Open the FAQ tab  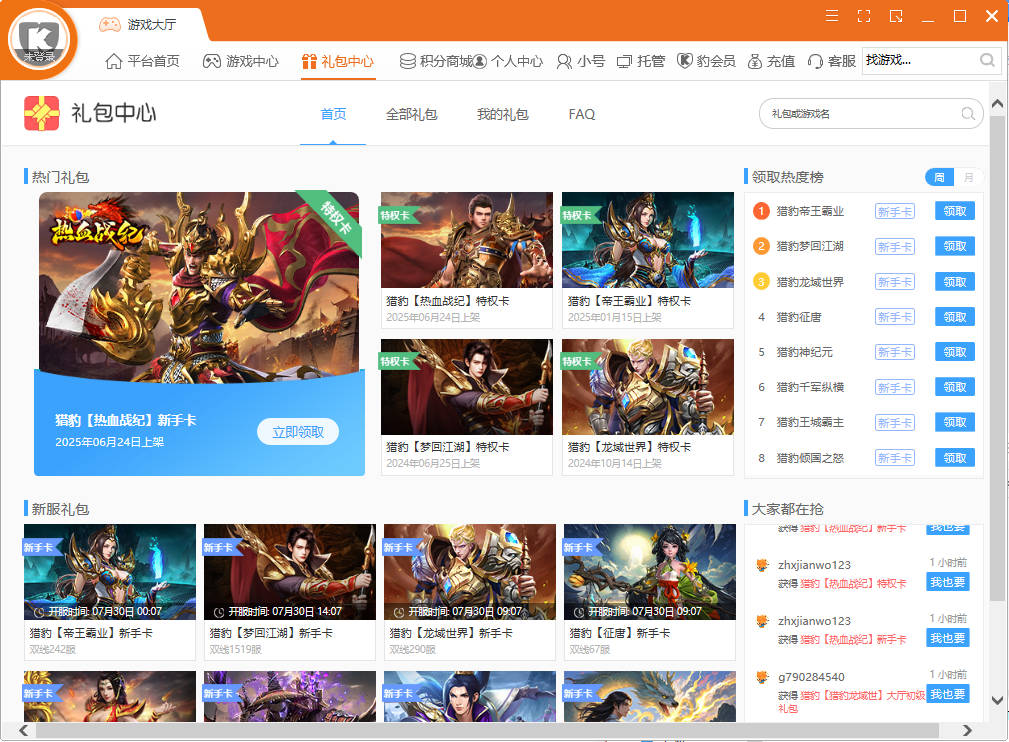[582, 114]
